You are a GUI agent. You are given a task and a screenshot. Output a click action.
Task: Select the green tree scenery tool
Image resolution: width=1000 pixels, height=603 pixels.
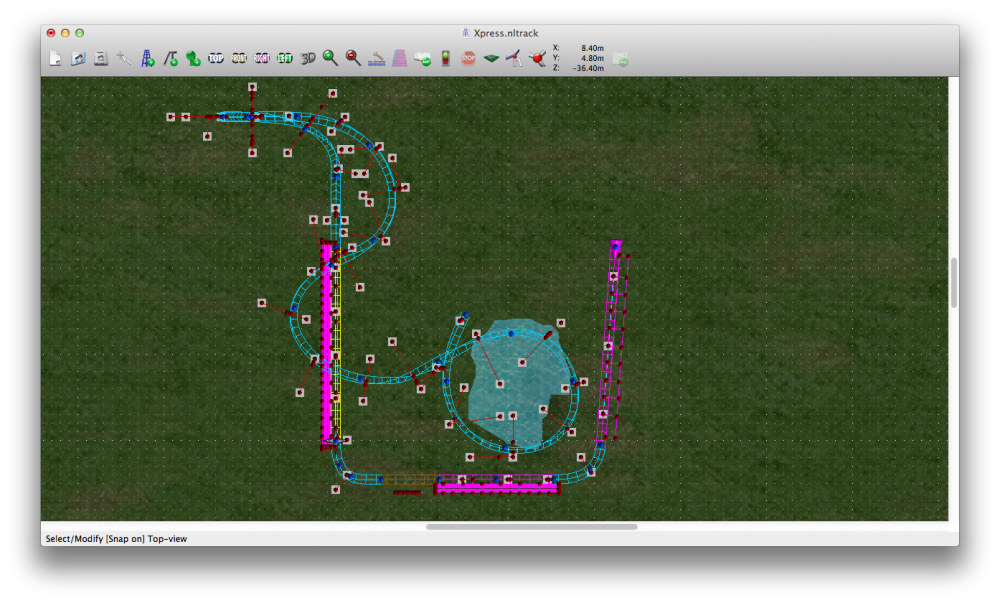193,59
